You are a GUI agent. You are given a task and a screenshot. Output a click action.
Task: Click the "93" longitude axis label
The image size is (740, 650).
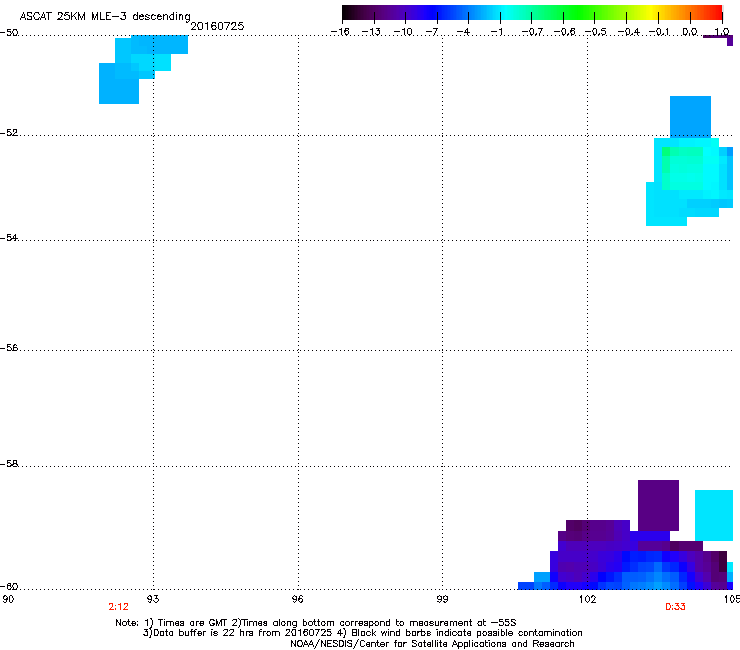(153, 599)
